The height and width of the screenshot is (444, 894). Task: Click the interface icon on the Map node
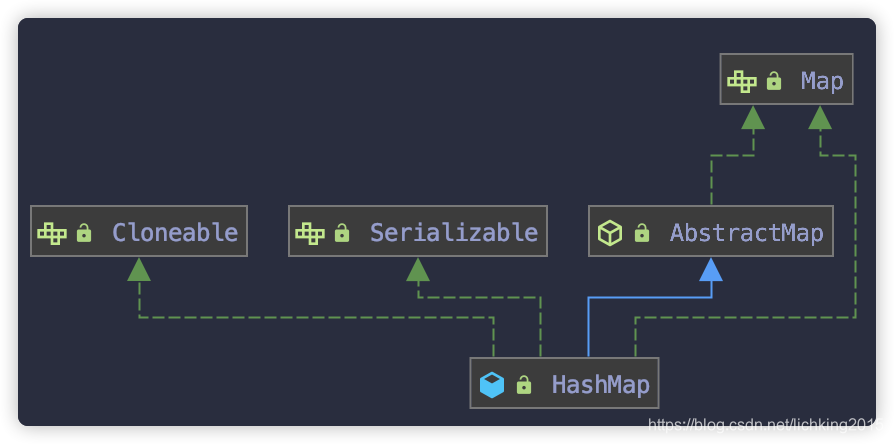click(742, 82)
